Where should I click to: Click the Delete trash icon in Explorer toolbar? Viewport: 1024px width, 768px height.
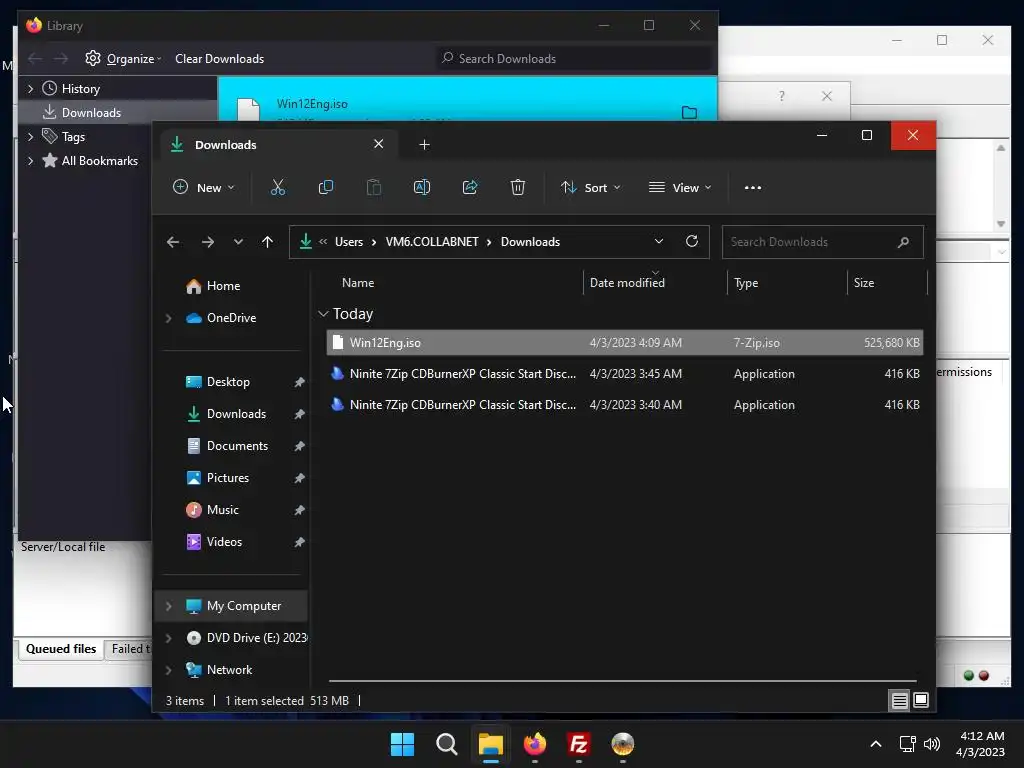click(x=517, y=187)
